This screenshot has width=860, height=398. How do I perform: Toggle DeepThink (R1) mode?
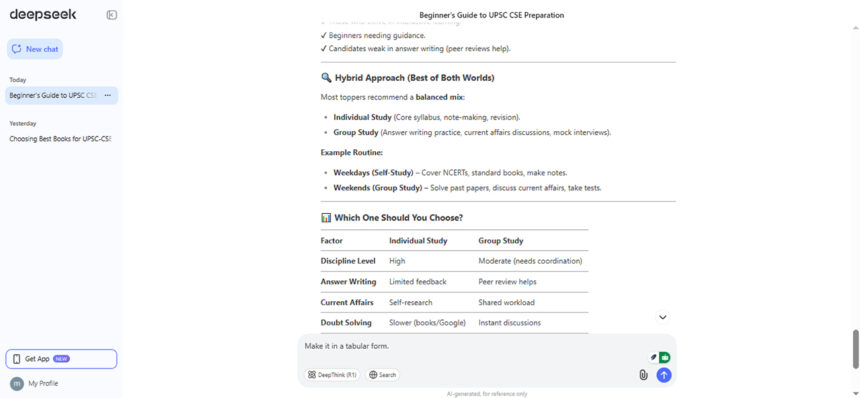(332, 375)
